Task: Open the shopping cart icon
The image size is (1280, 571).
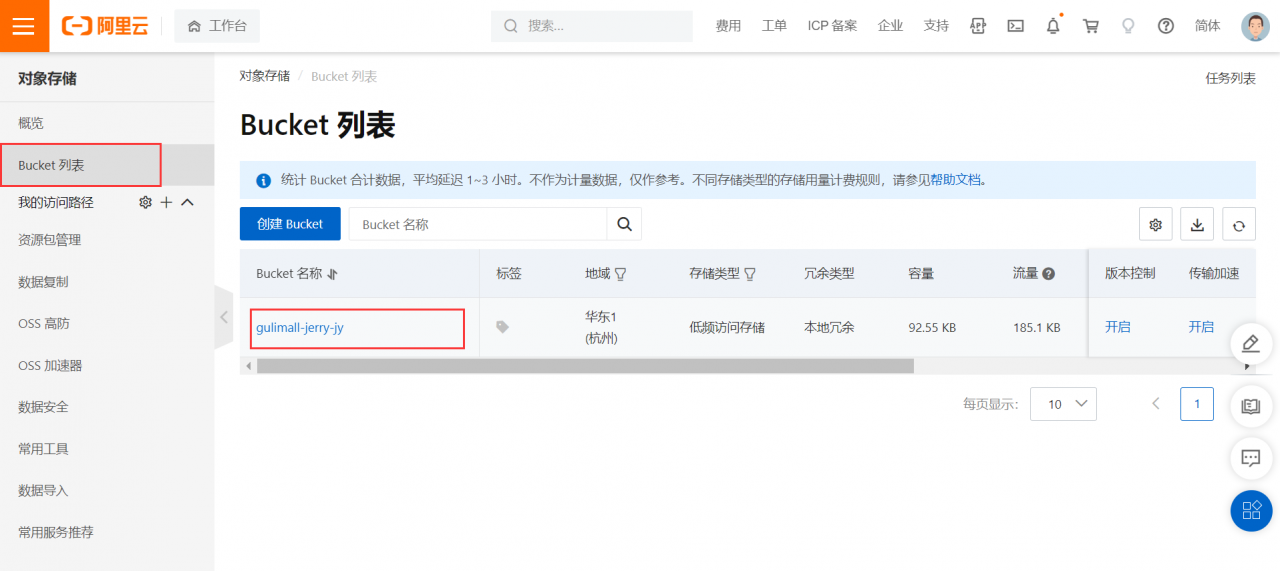Action: point(1091,26)
